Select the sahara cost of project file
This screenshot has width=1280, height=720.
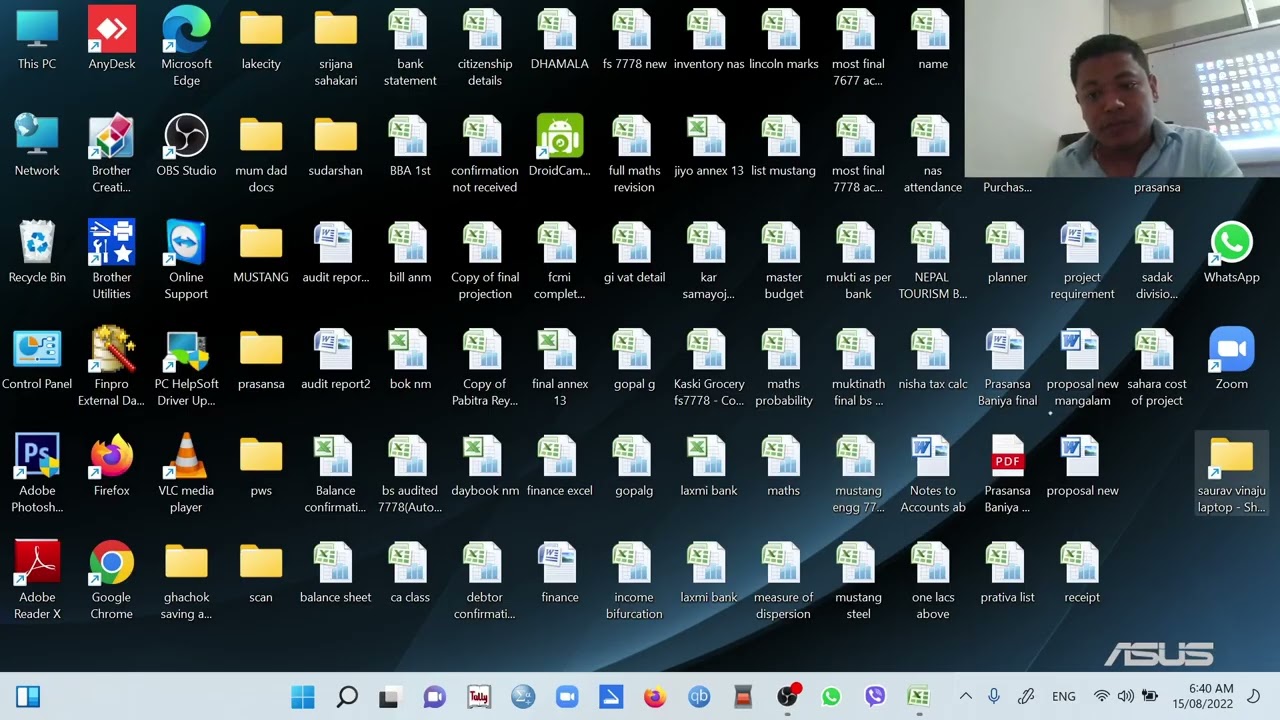click(x=1157, y=368)
